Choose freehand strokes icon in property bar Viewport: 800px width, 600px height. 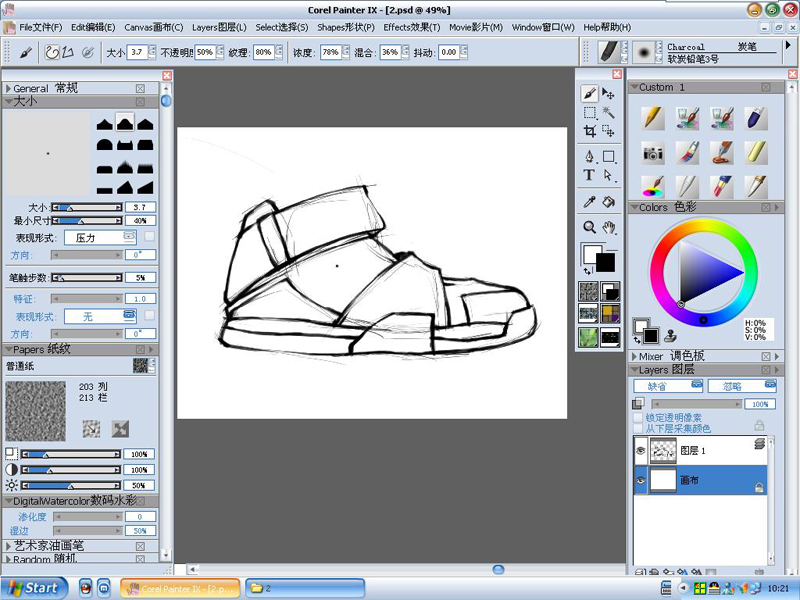[52, 52]
